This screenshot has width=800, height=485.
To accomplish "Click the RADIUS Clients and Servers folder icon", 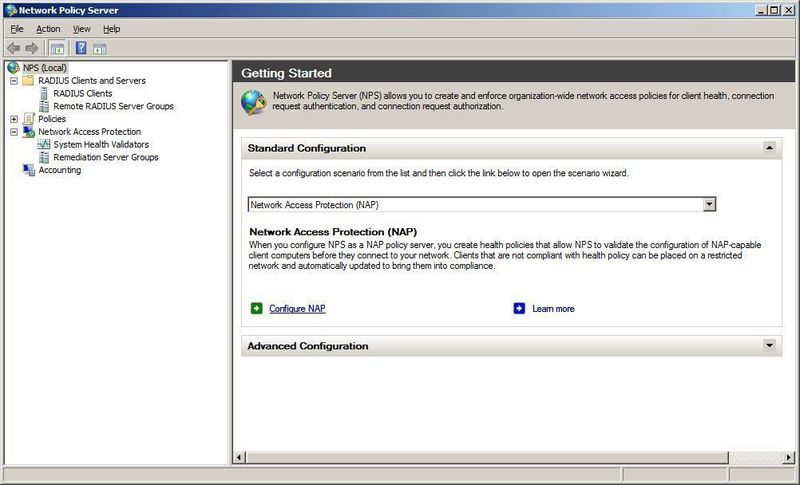I will tap(29, 81).
